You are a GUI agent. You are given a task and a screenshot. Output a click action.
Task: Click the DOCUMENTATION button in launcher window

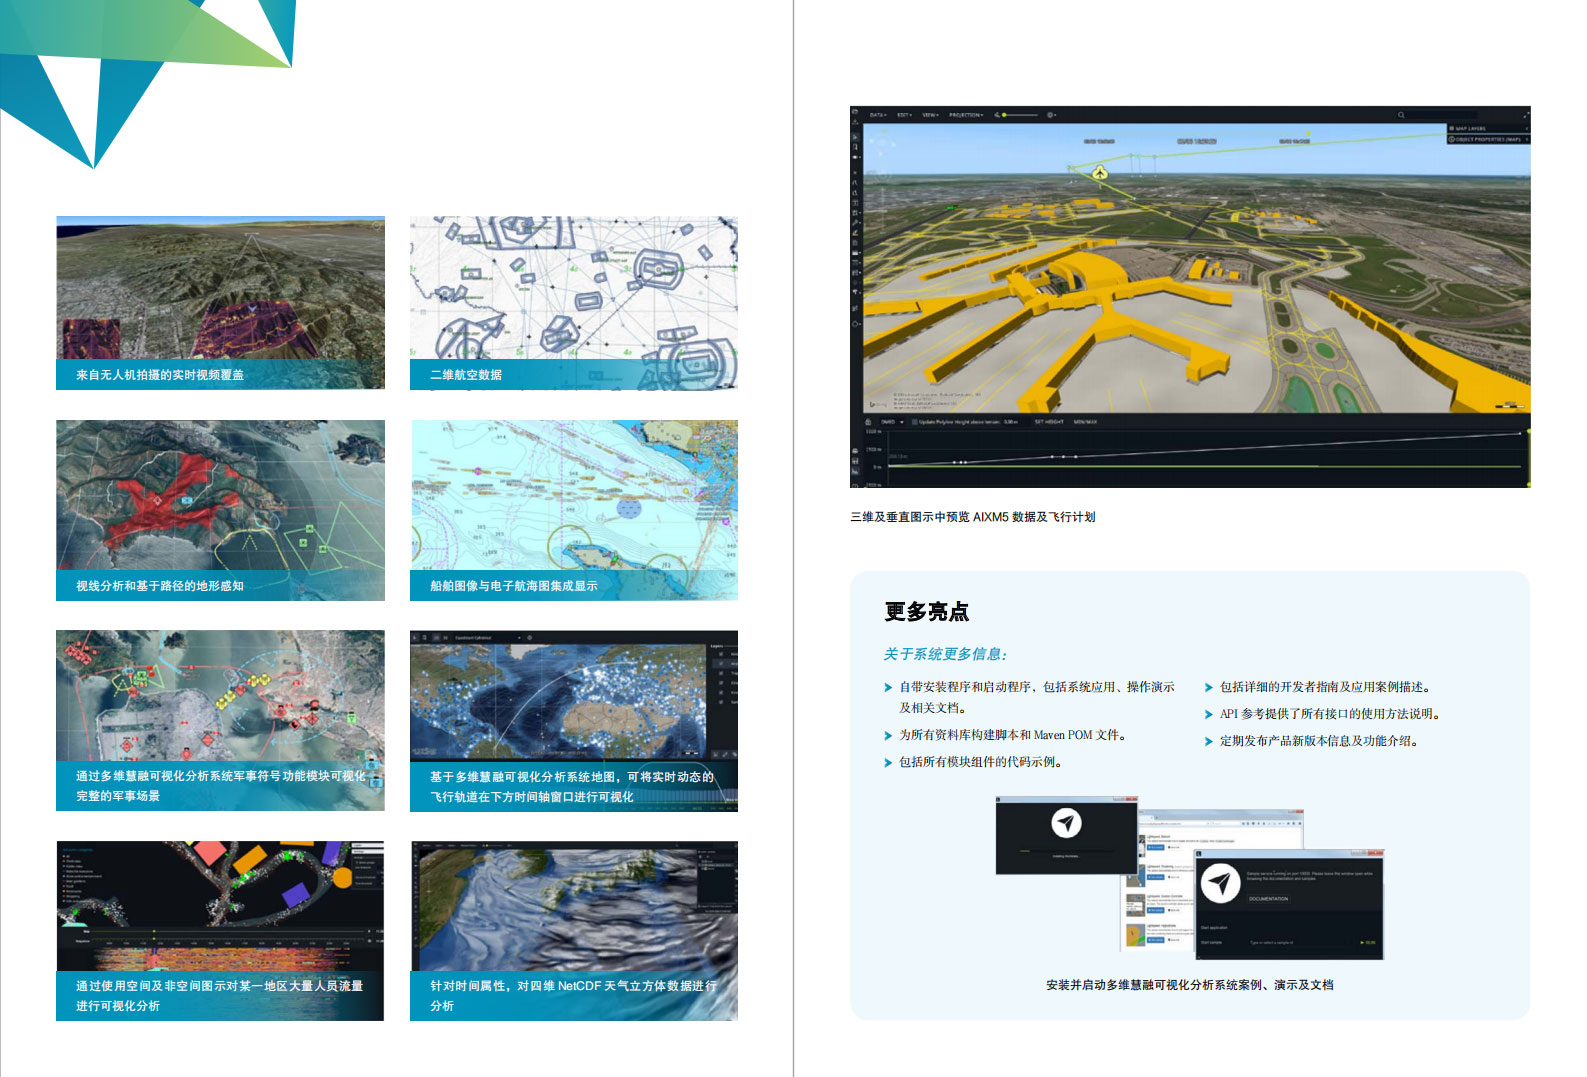tap(1268, 899)
